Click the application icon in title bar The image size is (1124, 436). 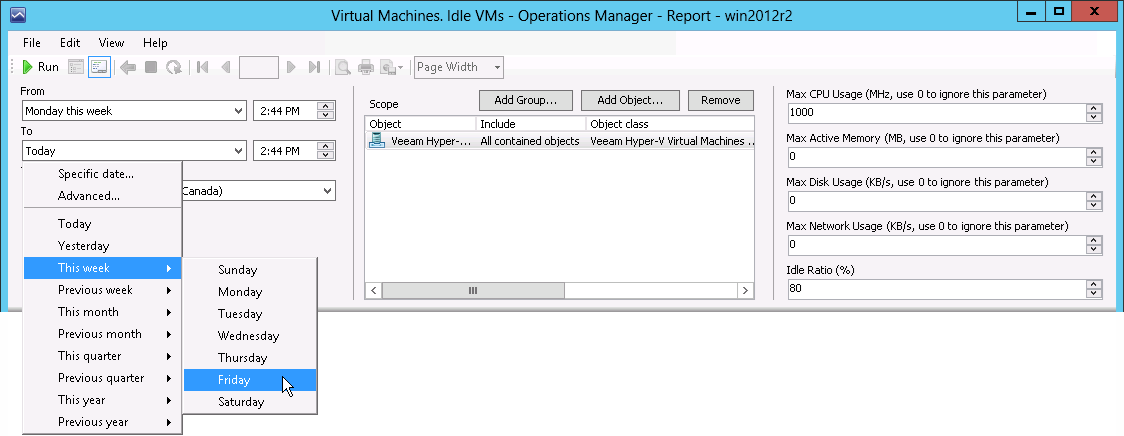[19, 14]
